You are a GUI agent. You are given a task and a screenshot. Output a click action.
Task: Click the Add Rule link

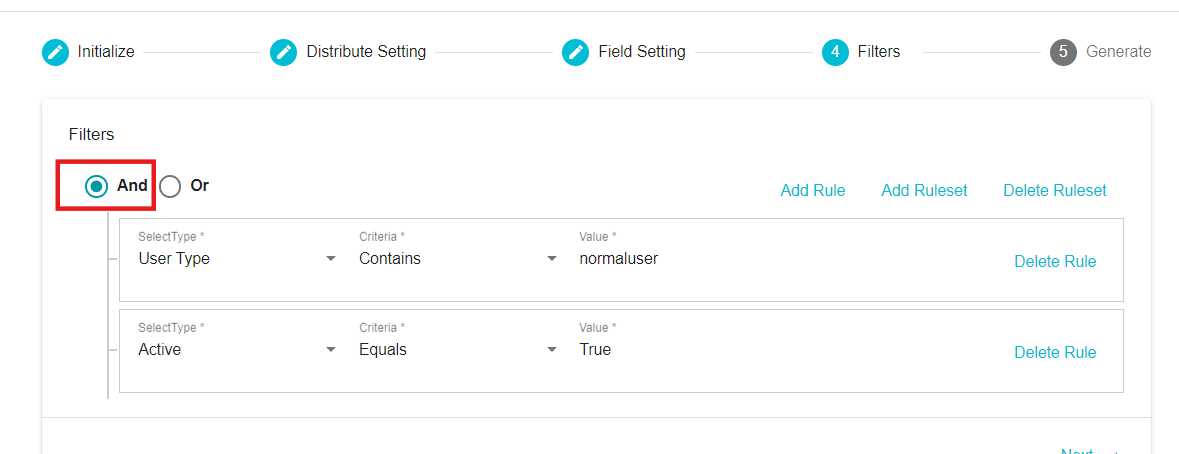(813, 191)
